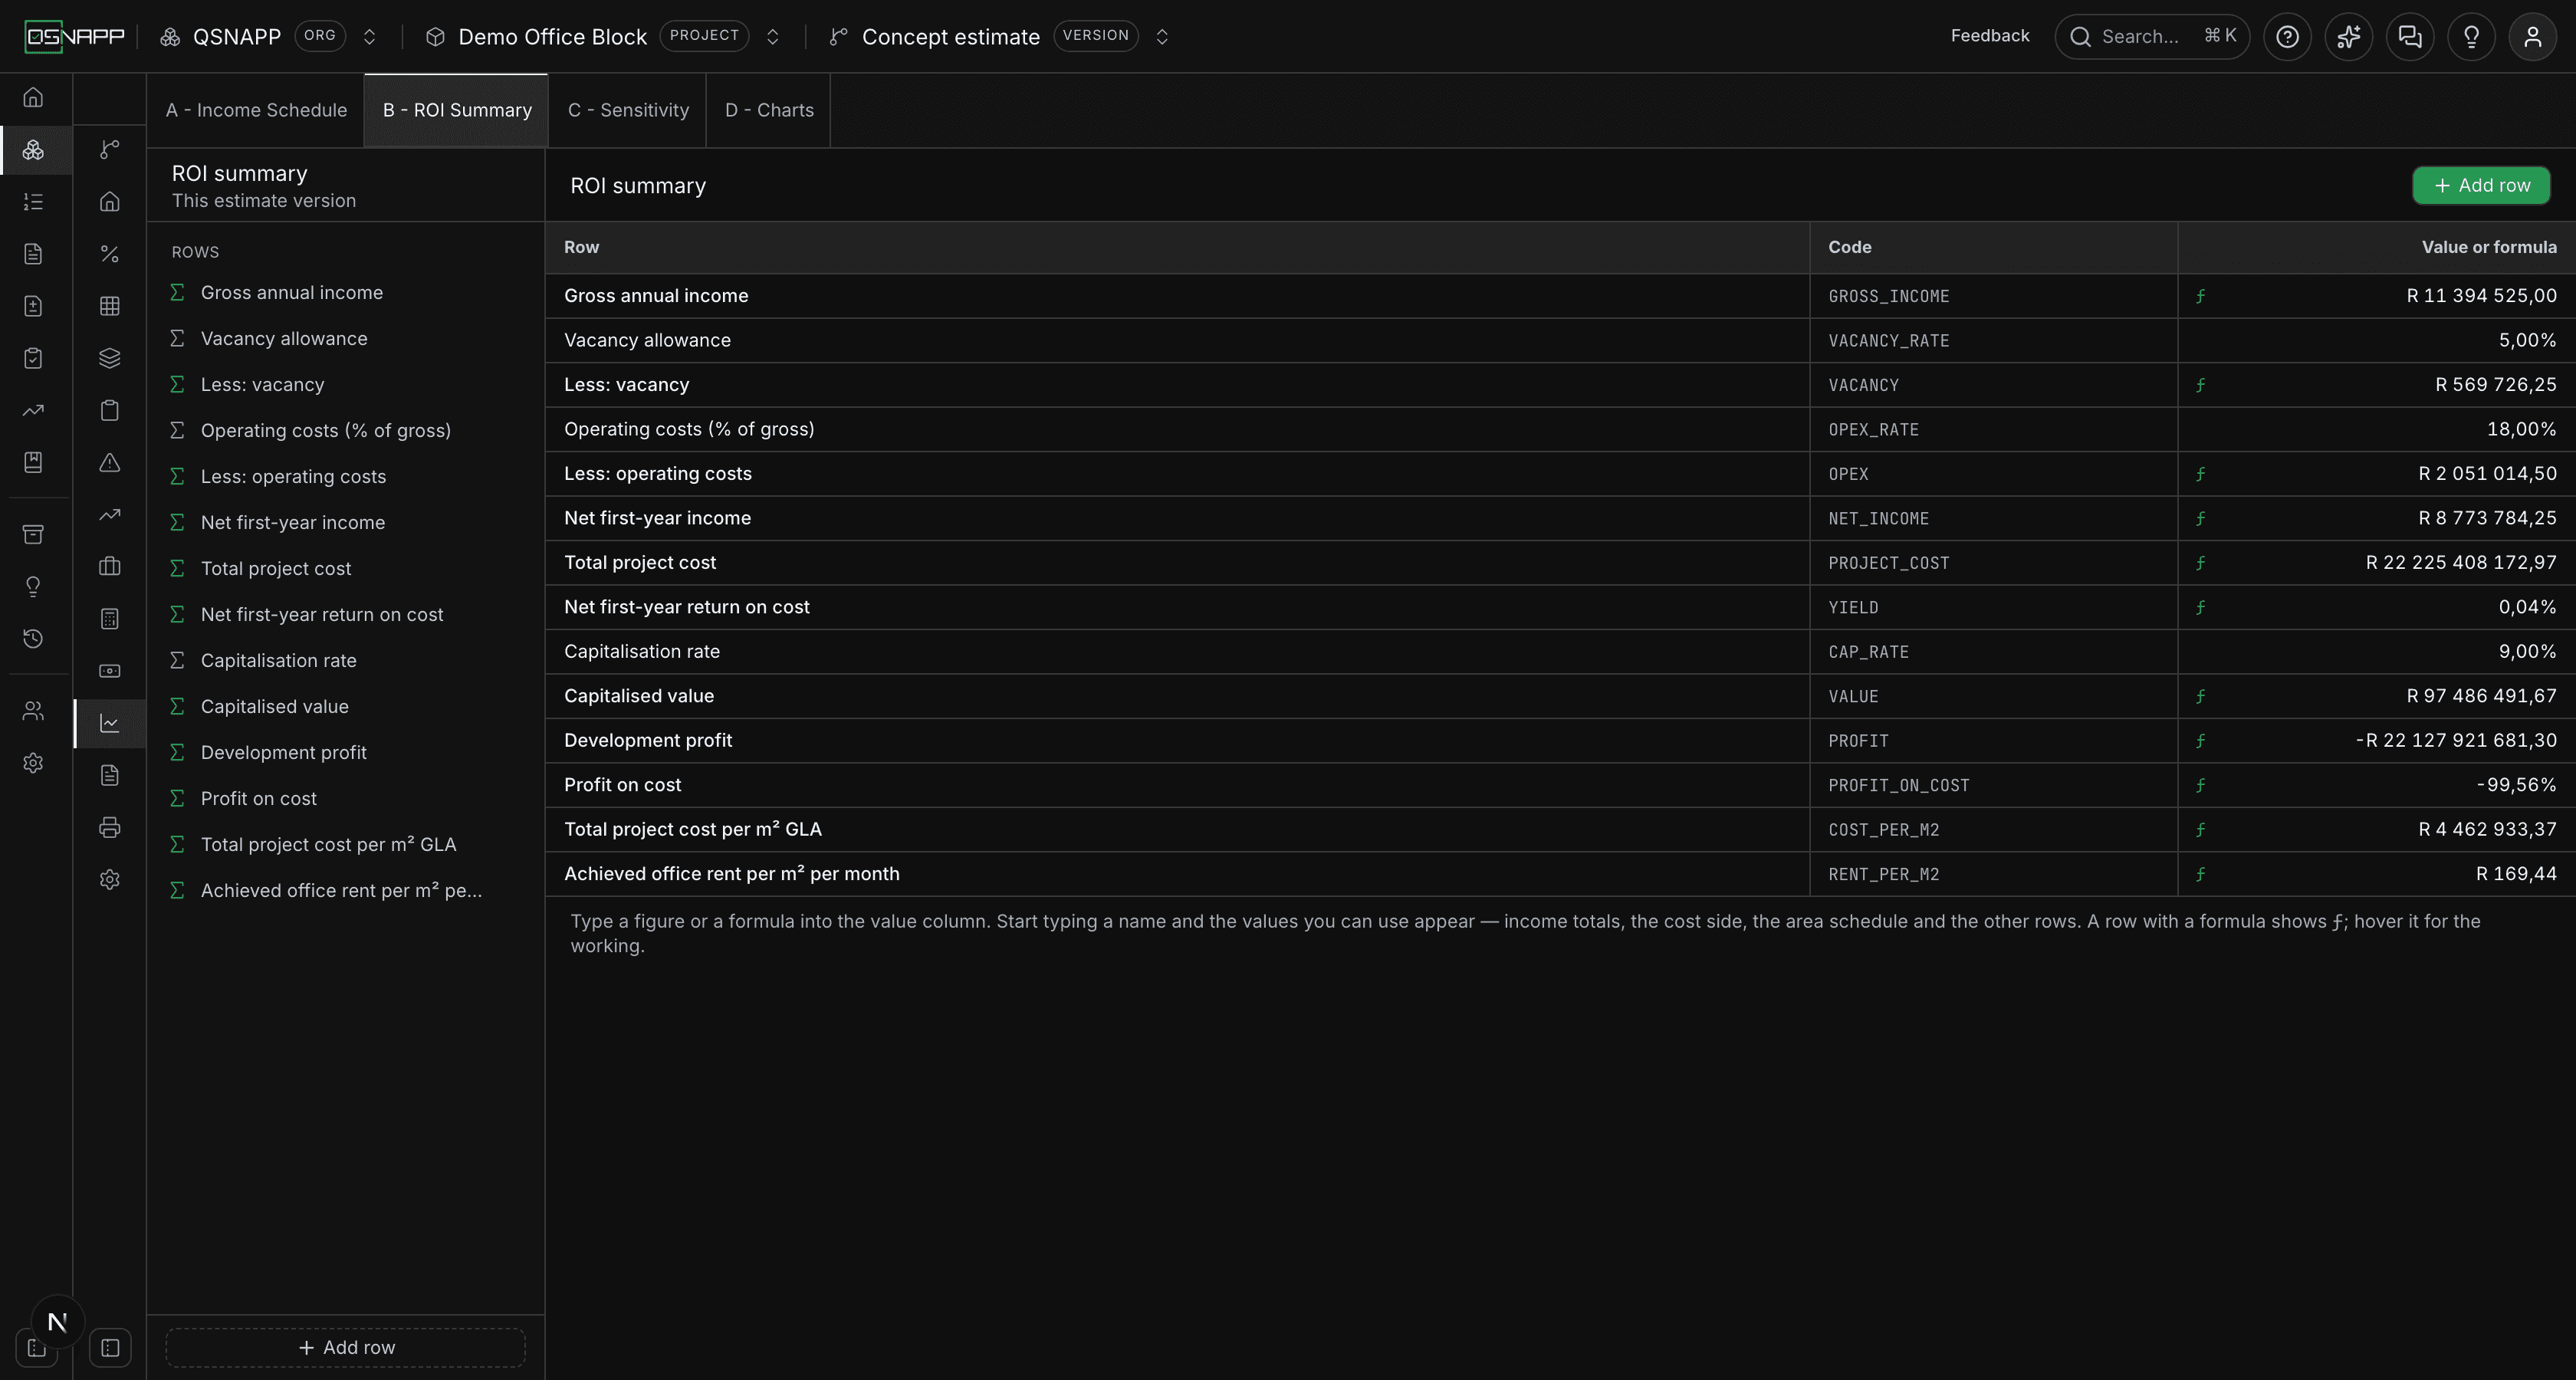The image size is (2576, 1380).
Task: Click the formula icon on the Development profit row
Action: pyautogui.click(x=2200, y=741)
